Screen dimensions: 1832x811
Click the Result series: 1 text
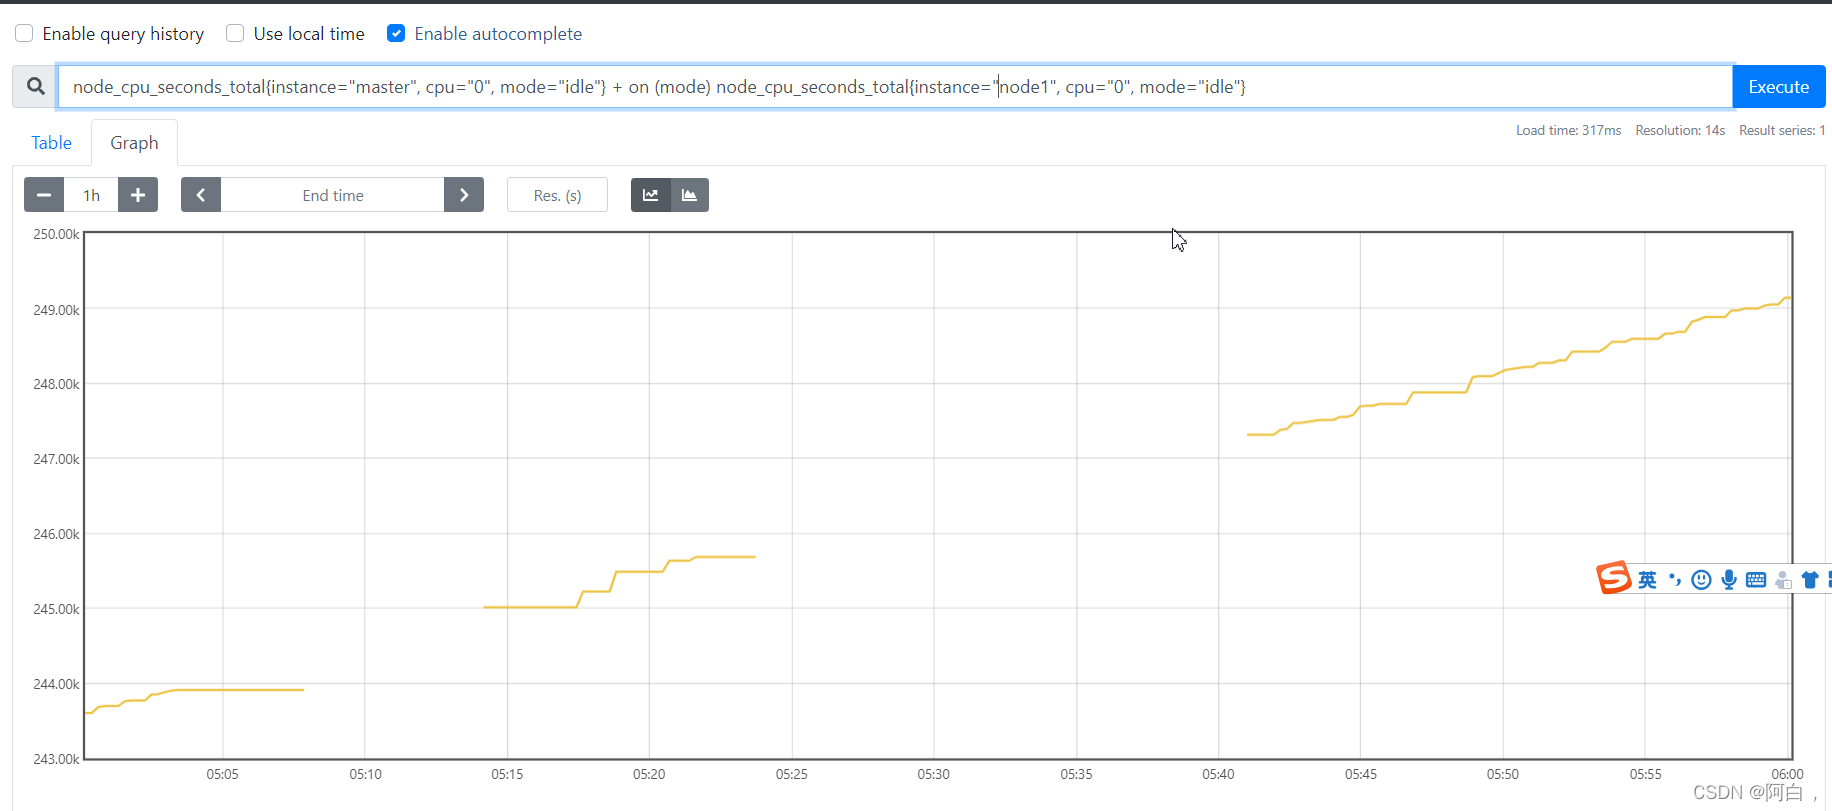click(1782, 131)
